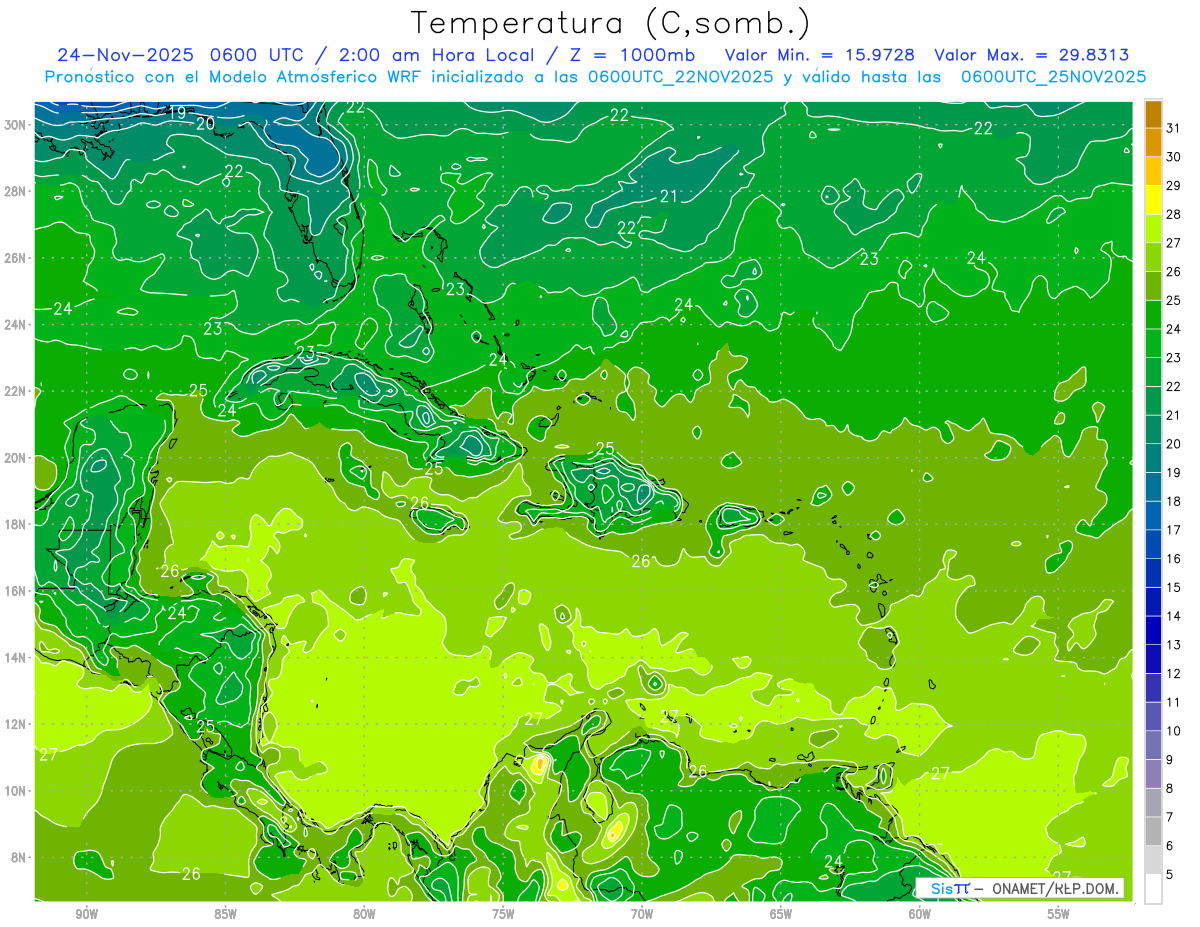Click the title "Temperatura (C,somb.)"

tap(611, 23)
